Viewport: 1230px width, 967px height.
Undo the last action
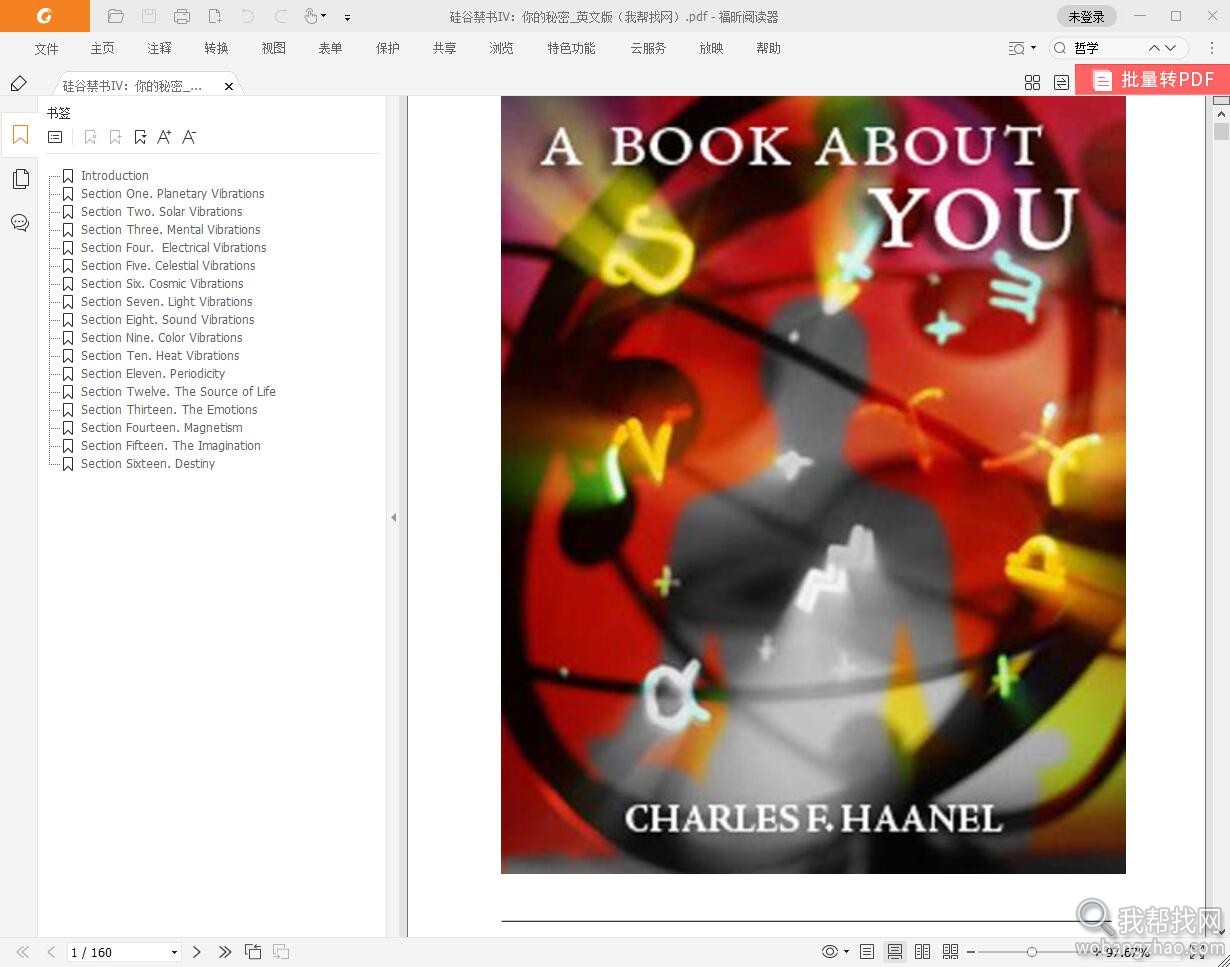click(248, 16)
